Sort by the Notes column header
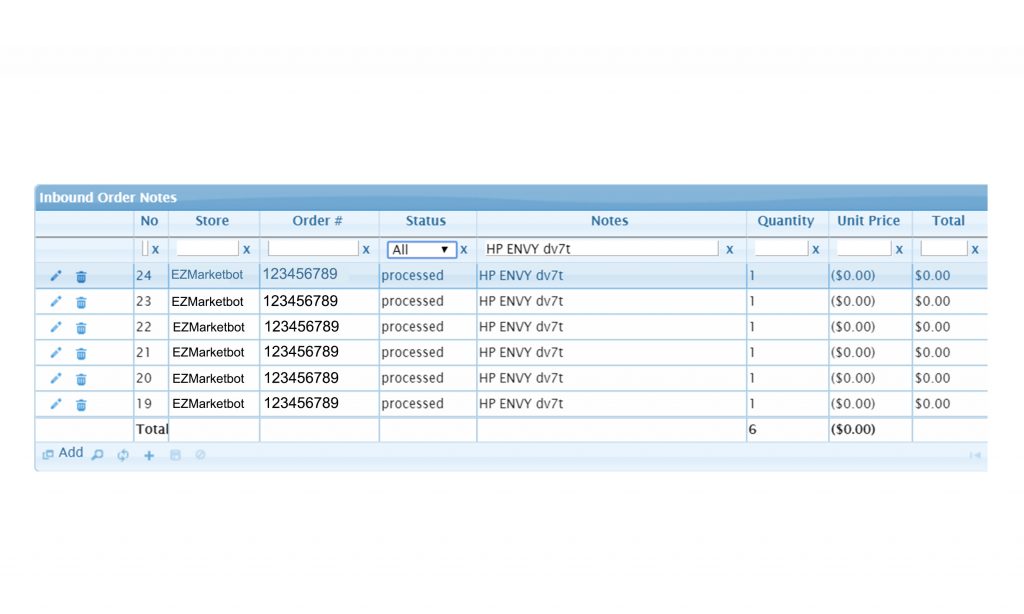 click(611, 221)
